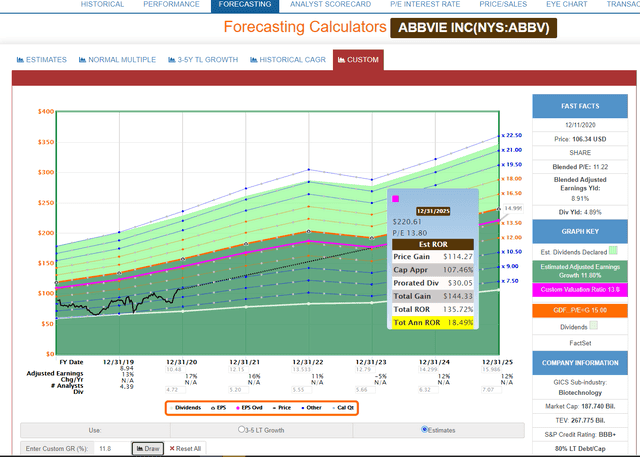The image size is (640, 457).
Task: Toggle Price series in chart legend
Action: [282, 408]
